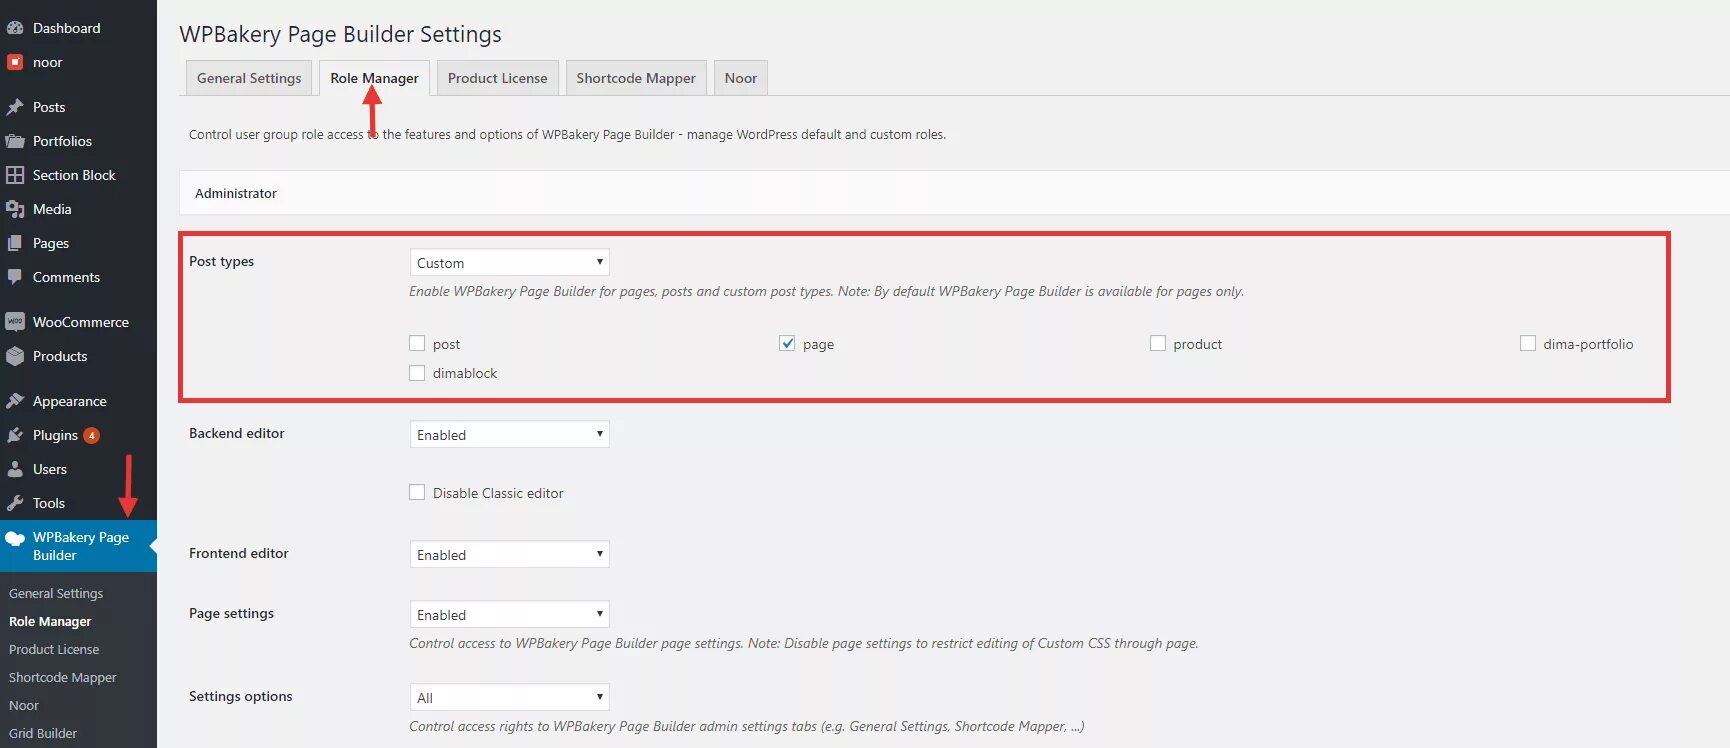Enable the dimablock checkbox
The image size is (1730, 748).
(x=417, y=372)
